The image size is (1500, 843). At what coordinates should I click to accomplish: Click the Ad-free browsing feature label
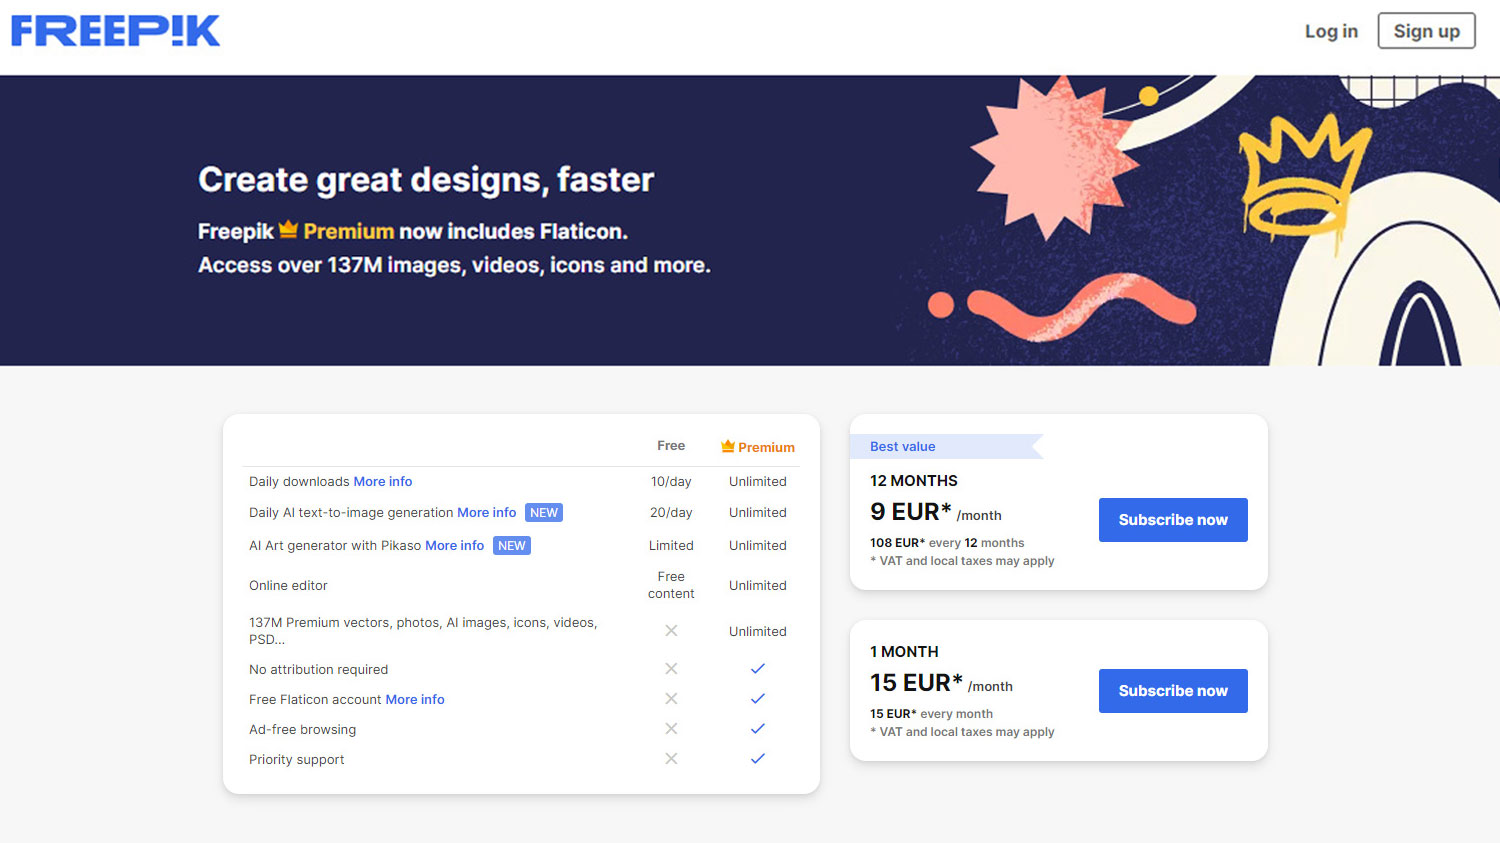[302, 729]
